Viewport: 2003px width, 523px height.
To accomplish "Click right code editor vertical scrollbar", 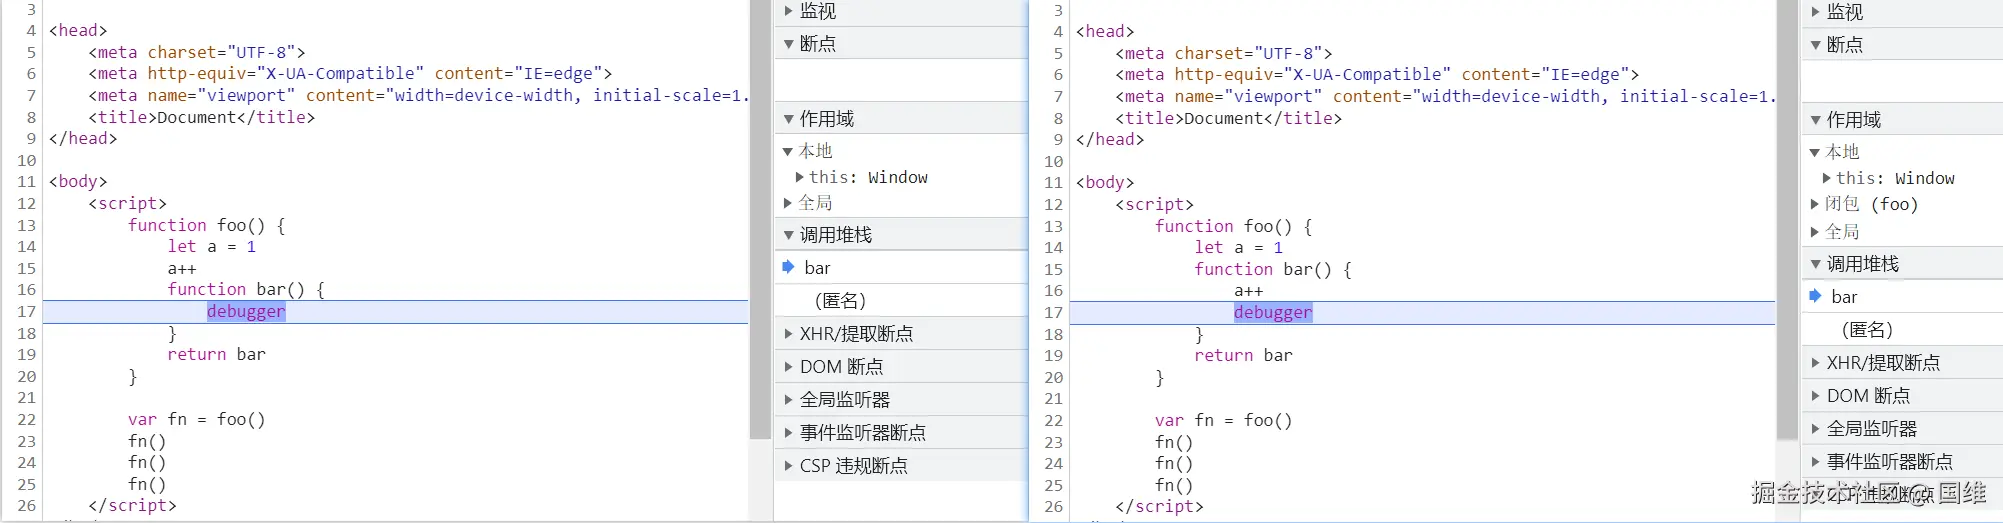I will point(1787,220).
